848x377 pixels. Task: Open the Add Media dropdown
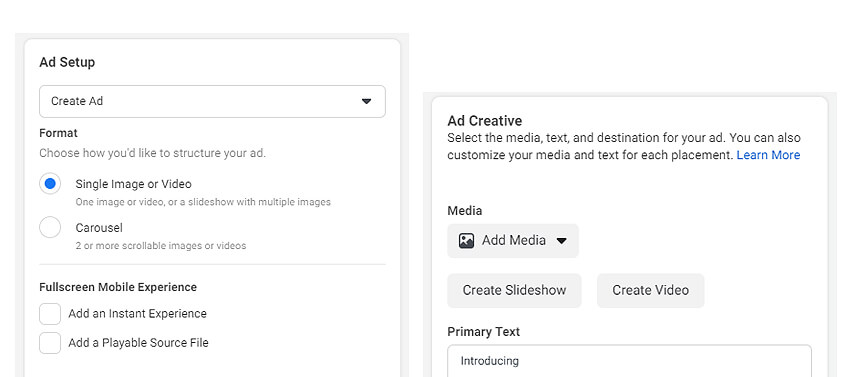[513, 241]
